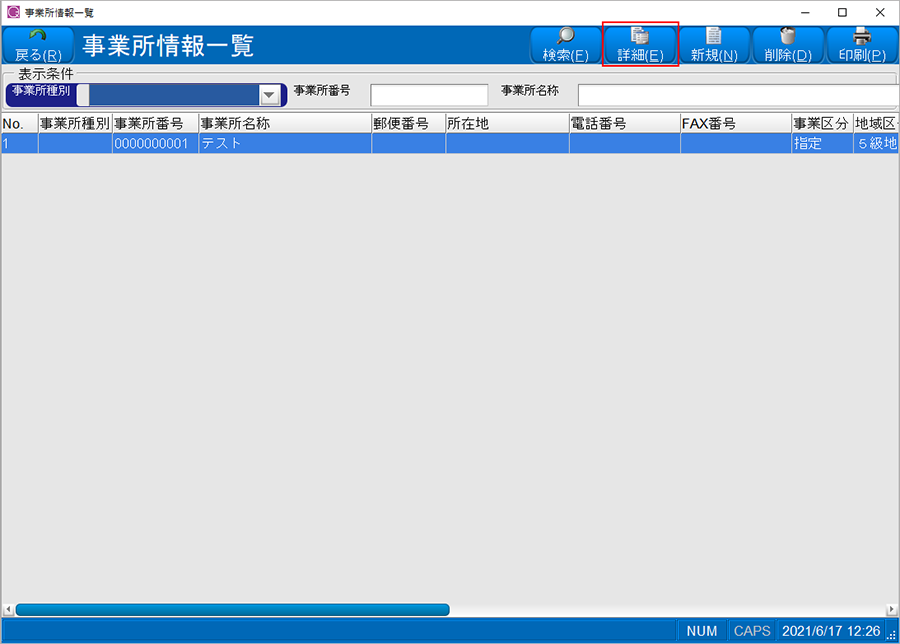900x644 pixels.
Task: Click the app icon in the title bar
Action: [13, 12]
